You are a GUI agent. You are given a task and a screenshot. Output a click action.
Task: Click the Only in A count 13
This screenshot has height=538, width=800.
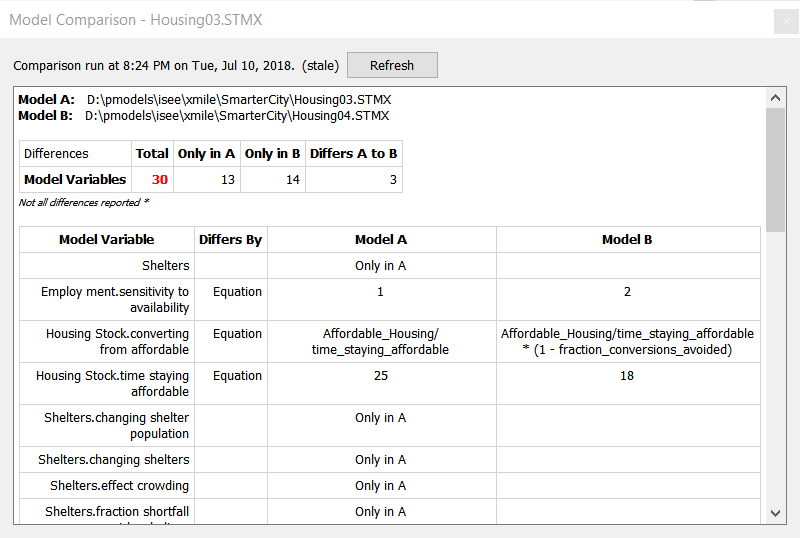coord(228,180)
